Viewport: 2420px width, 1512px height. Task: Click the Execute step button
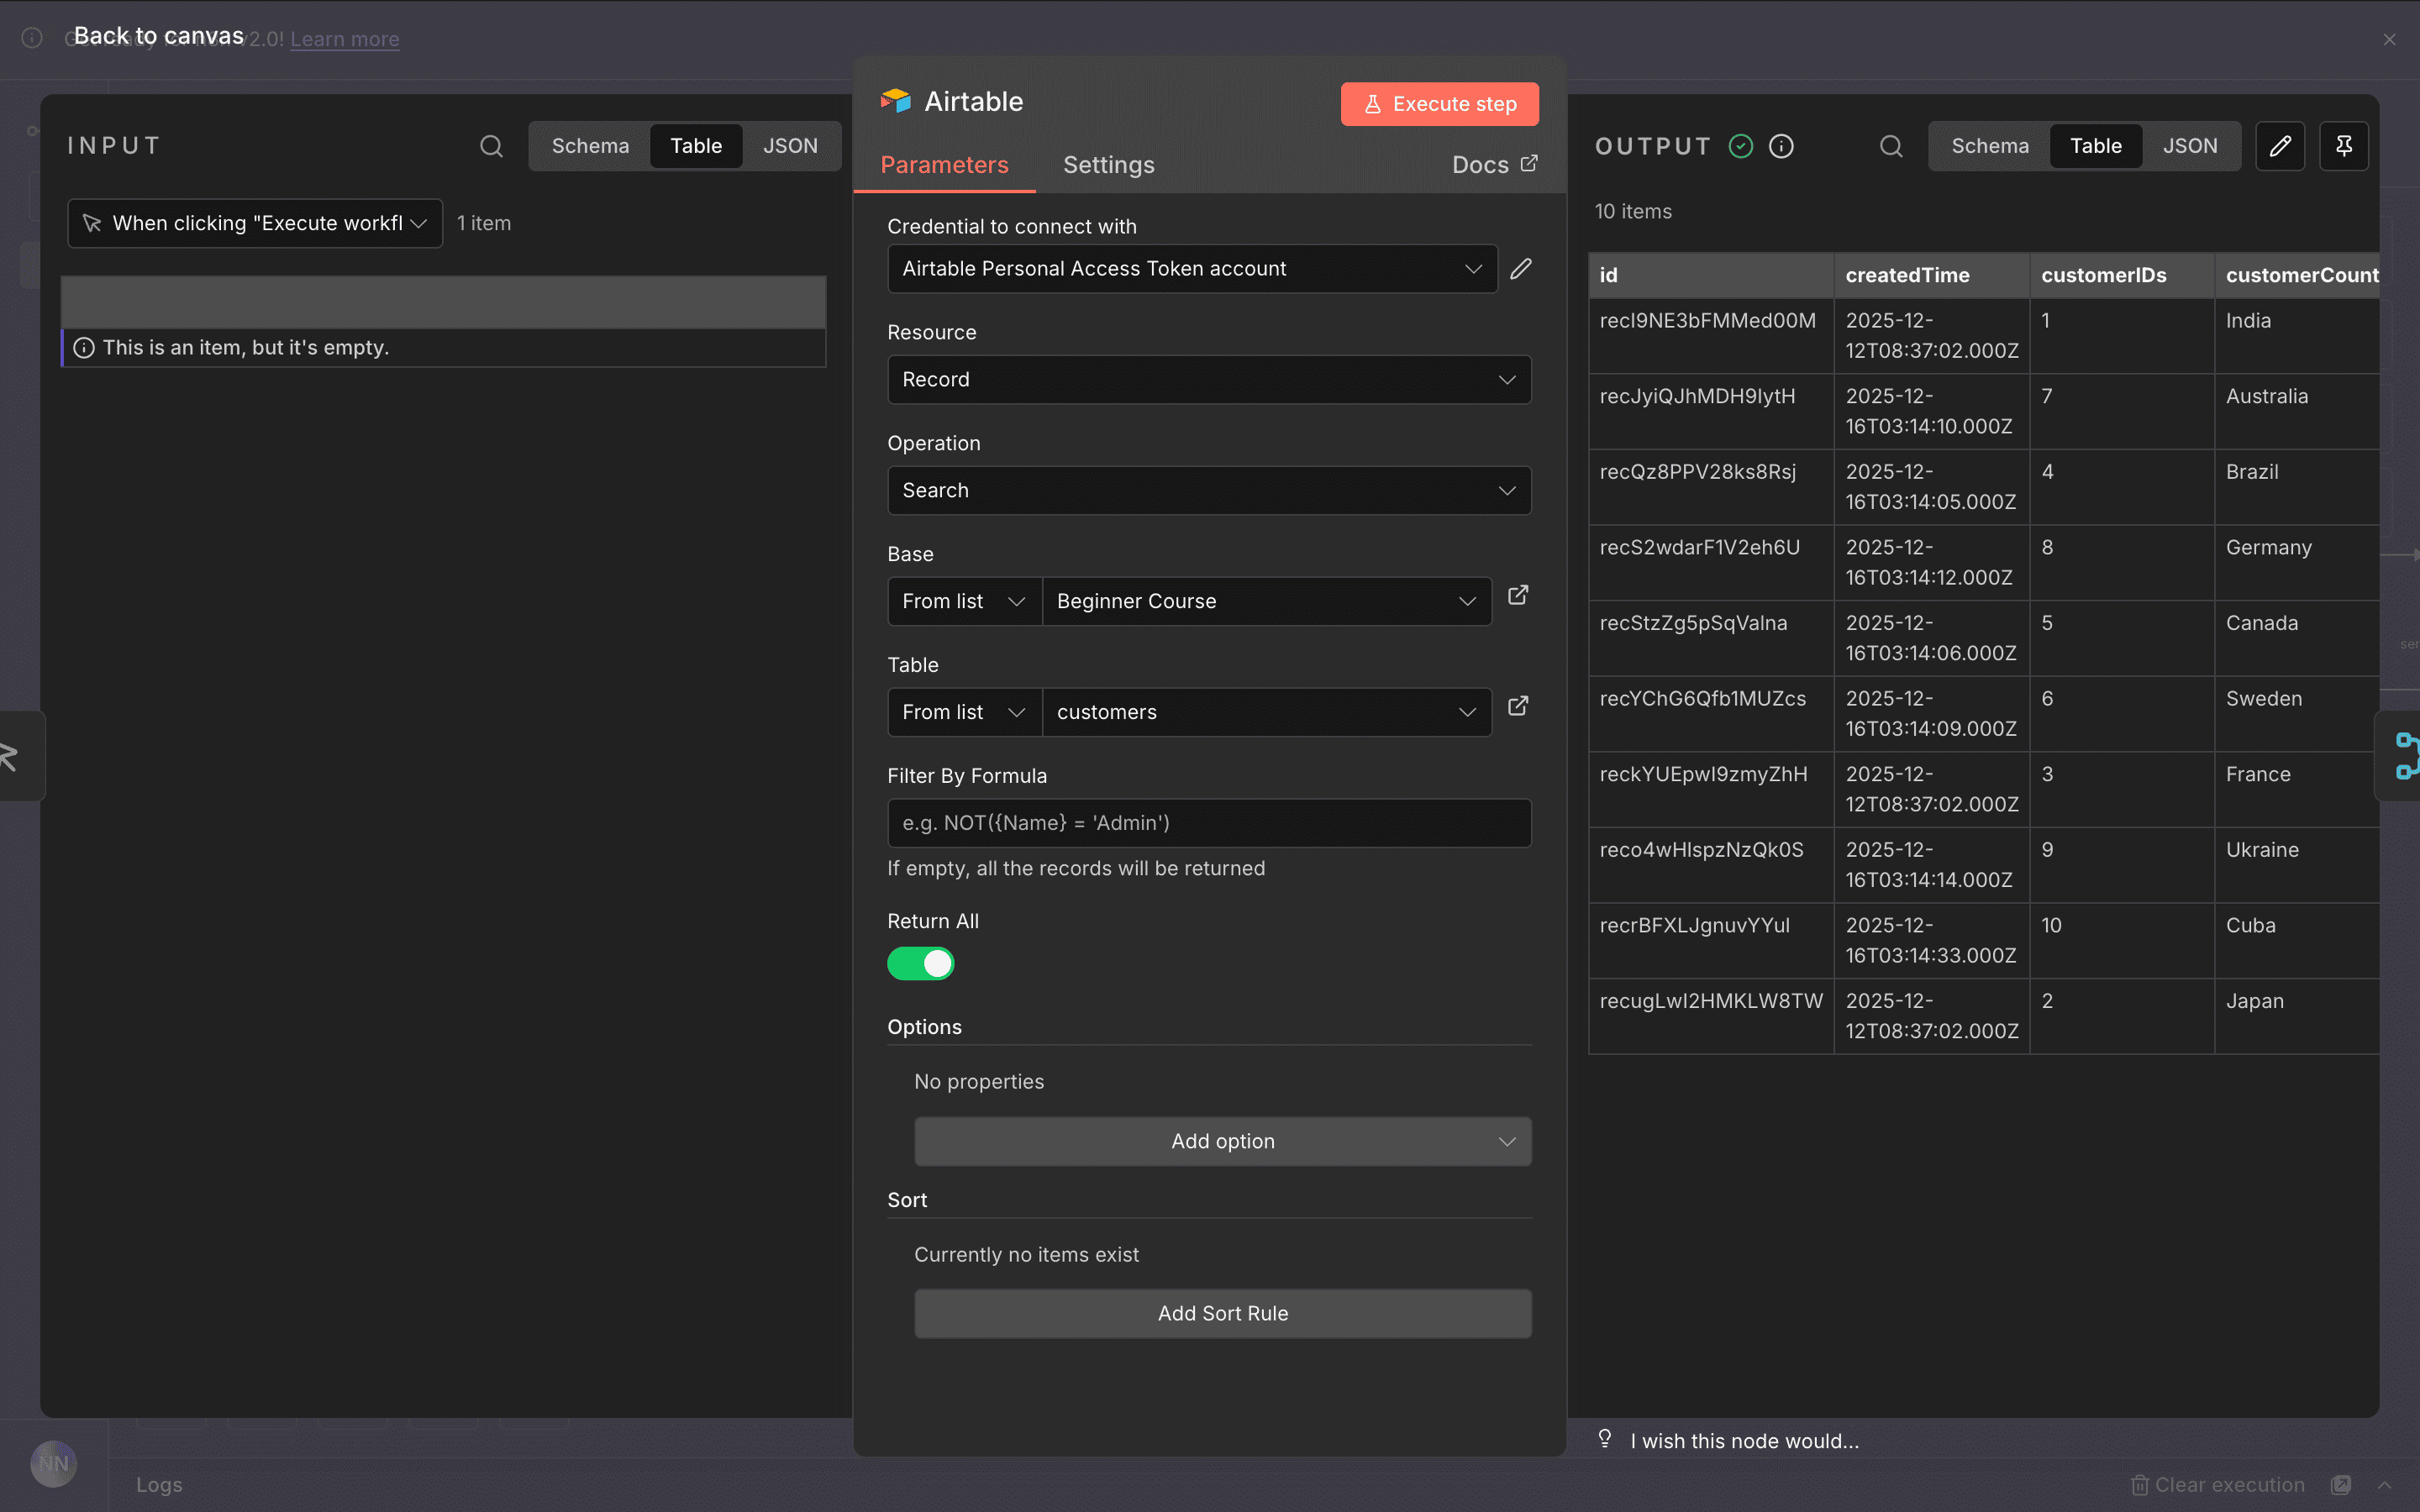pyautogui.click(x=1439, y=104)
